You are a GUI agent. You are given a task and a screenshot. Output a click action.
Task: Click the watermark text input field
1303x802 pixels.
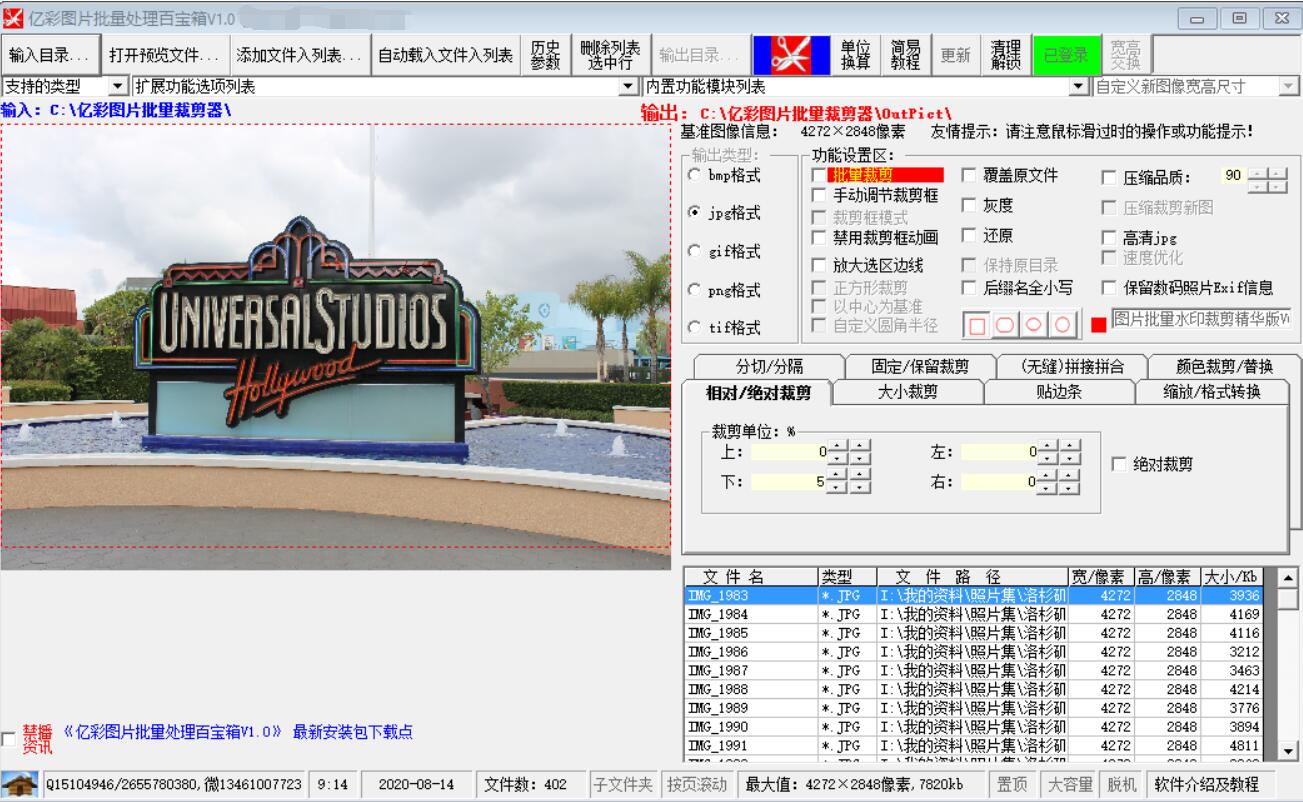click(1202, 319)
